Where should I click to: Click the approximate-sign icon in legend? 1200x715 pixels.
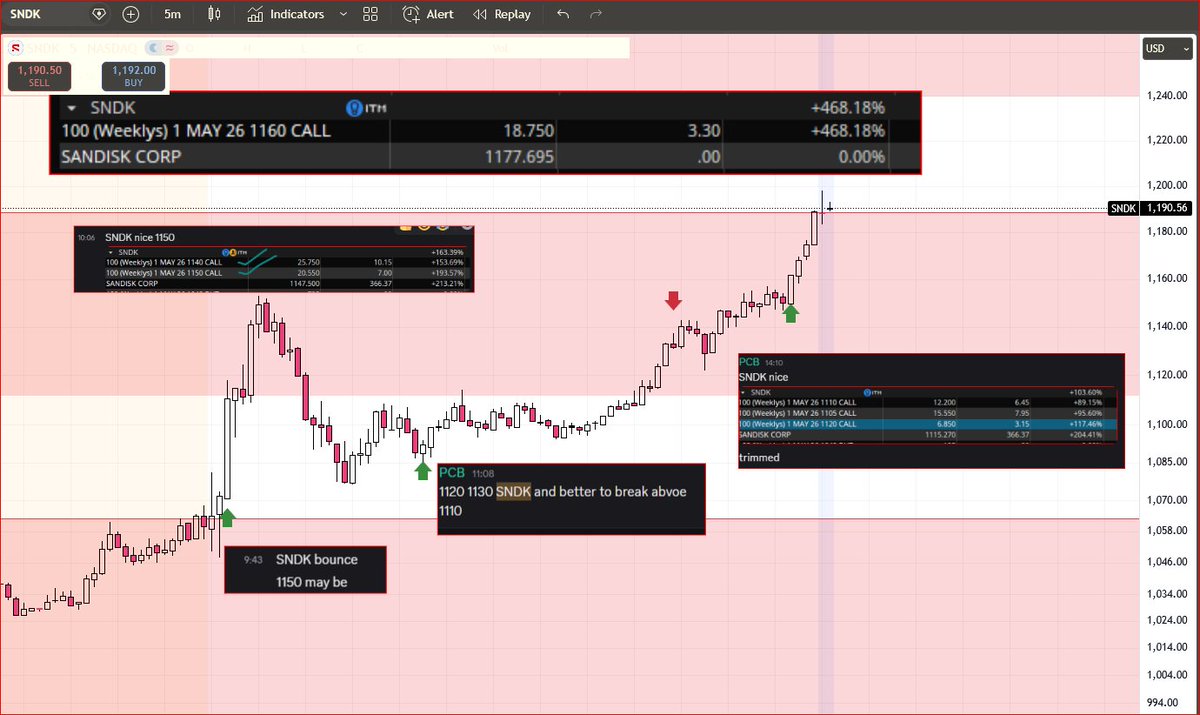tap(169, 47)
